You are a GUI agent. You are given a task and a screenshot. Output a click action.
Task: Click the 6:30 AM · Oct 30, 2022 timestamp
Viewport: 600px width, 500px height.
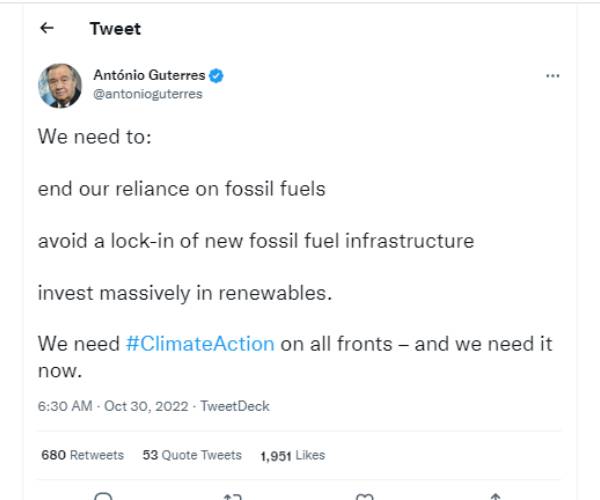(x=114, y=406)
